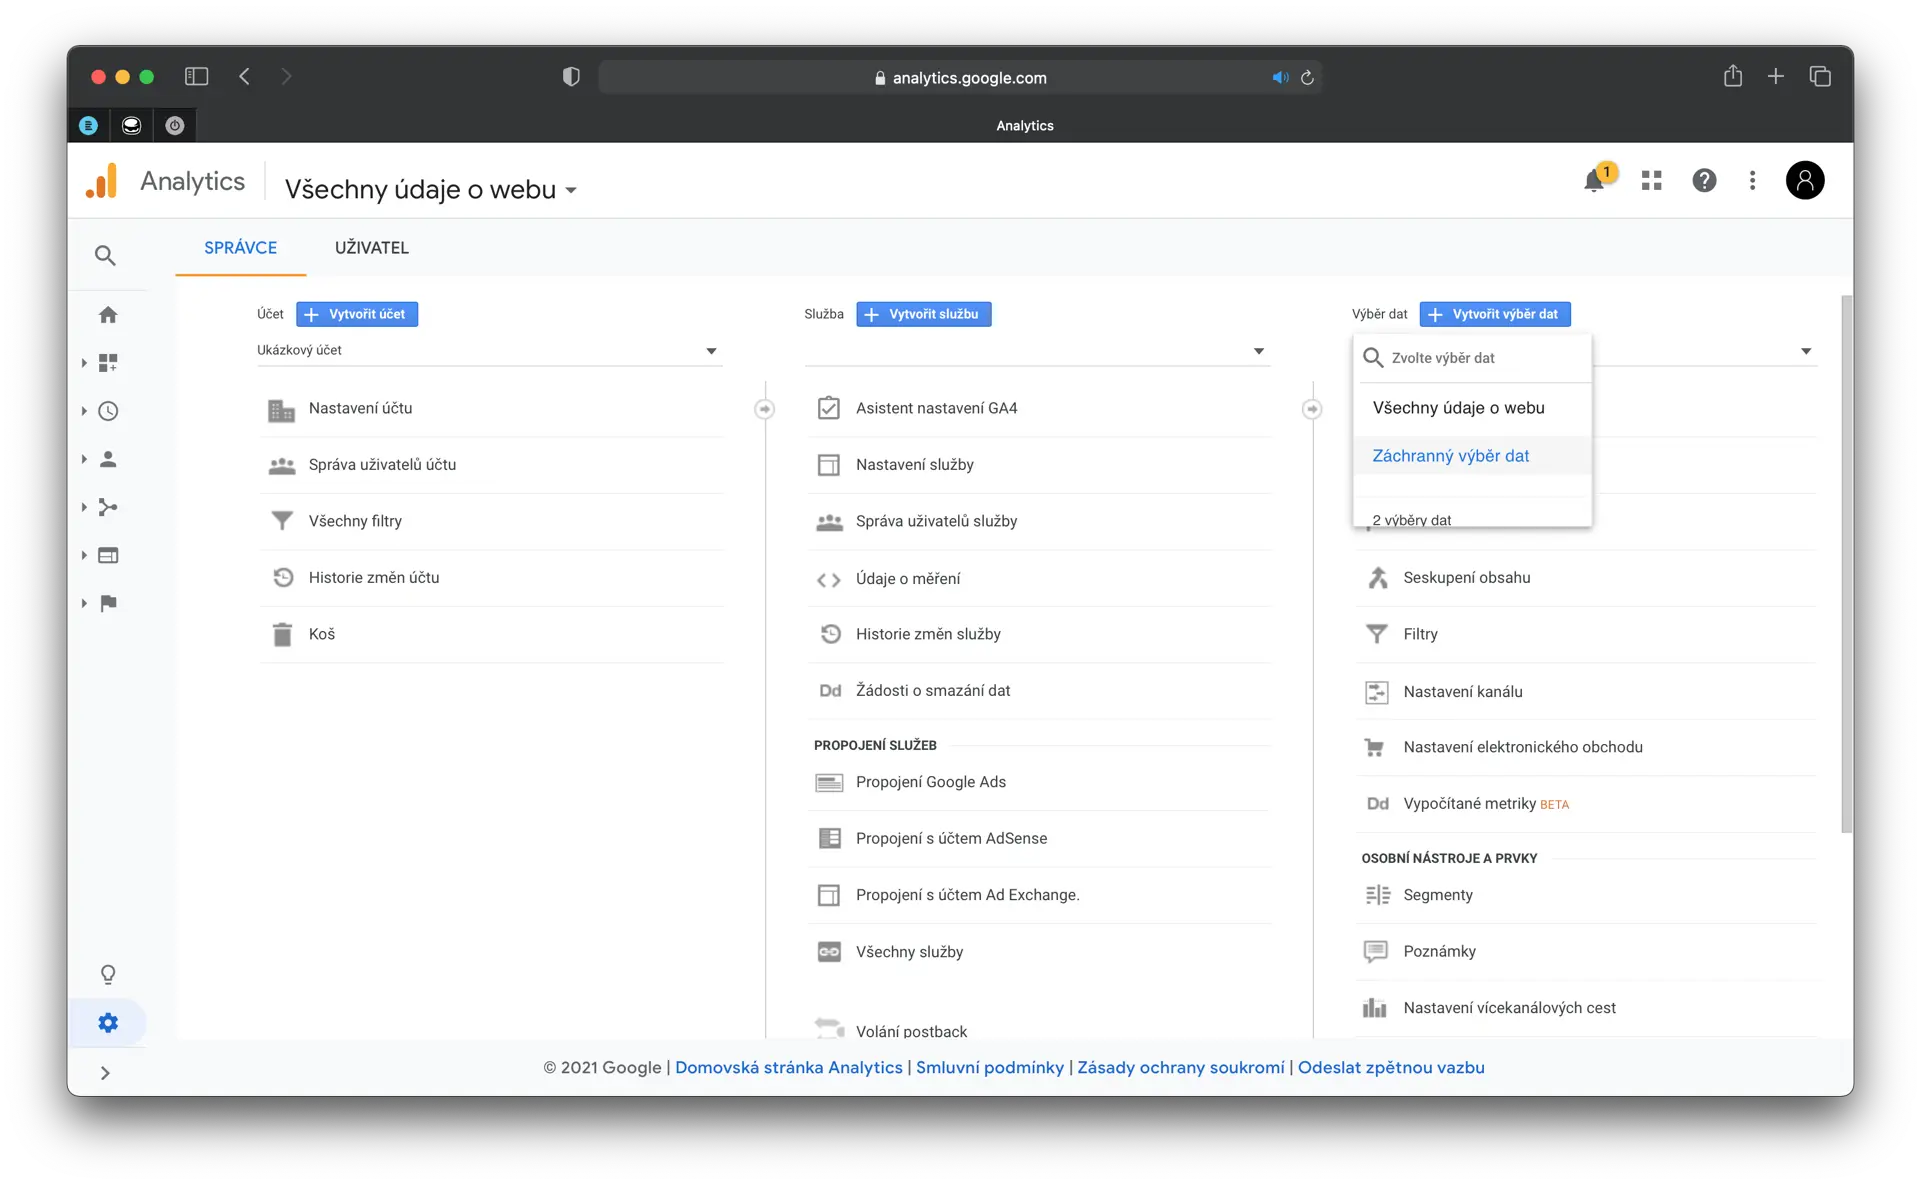Click the help question mark icon
The image size is (1921, 1185).
1703,181
